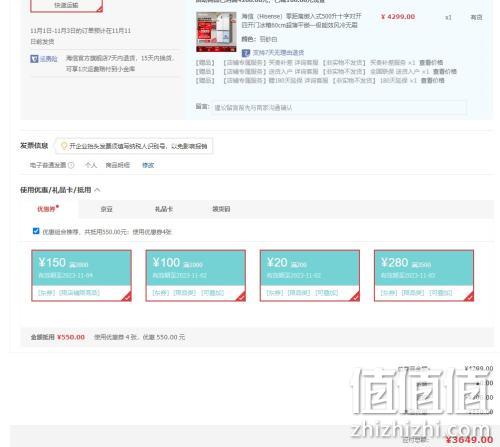Viewport: 500px width, 447px height.
Task: Click the 个人 invoice title text
Action: click(91, 165)
